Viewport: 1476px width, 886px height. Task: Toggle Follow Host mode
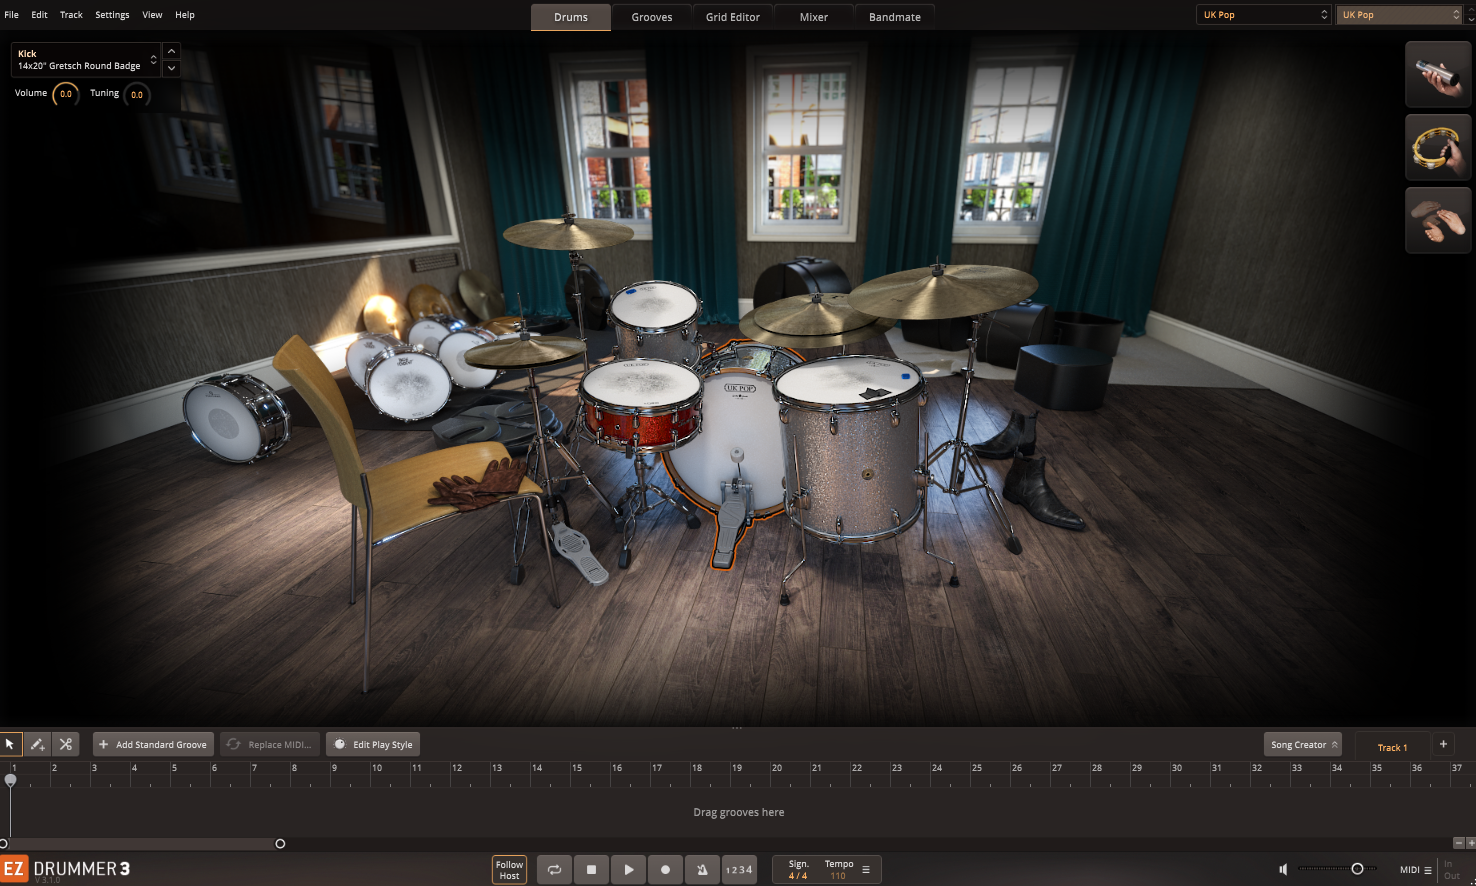tap(509, 870)
